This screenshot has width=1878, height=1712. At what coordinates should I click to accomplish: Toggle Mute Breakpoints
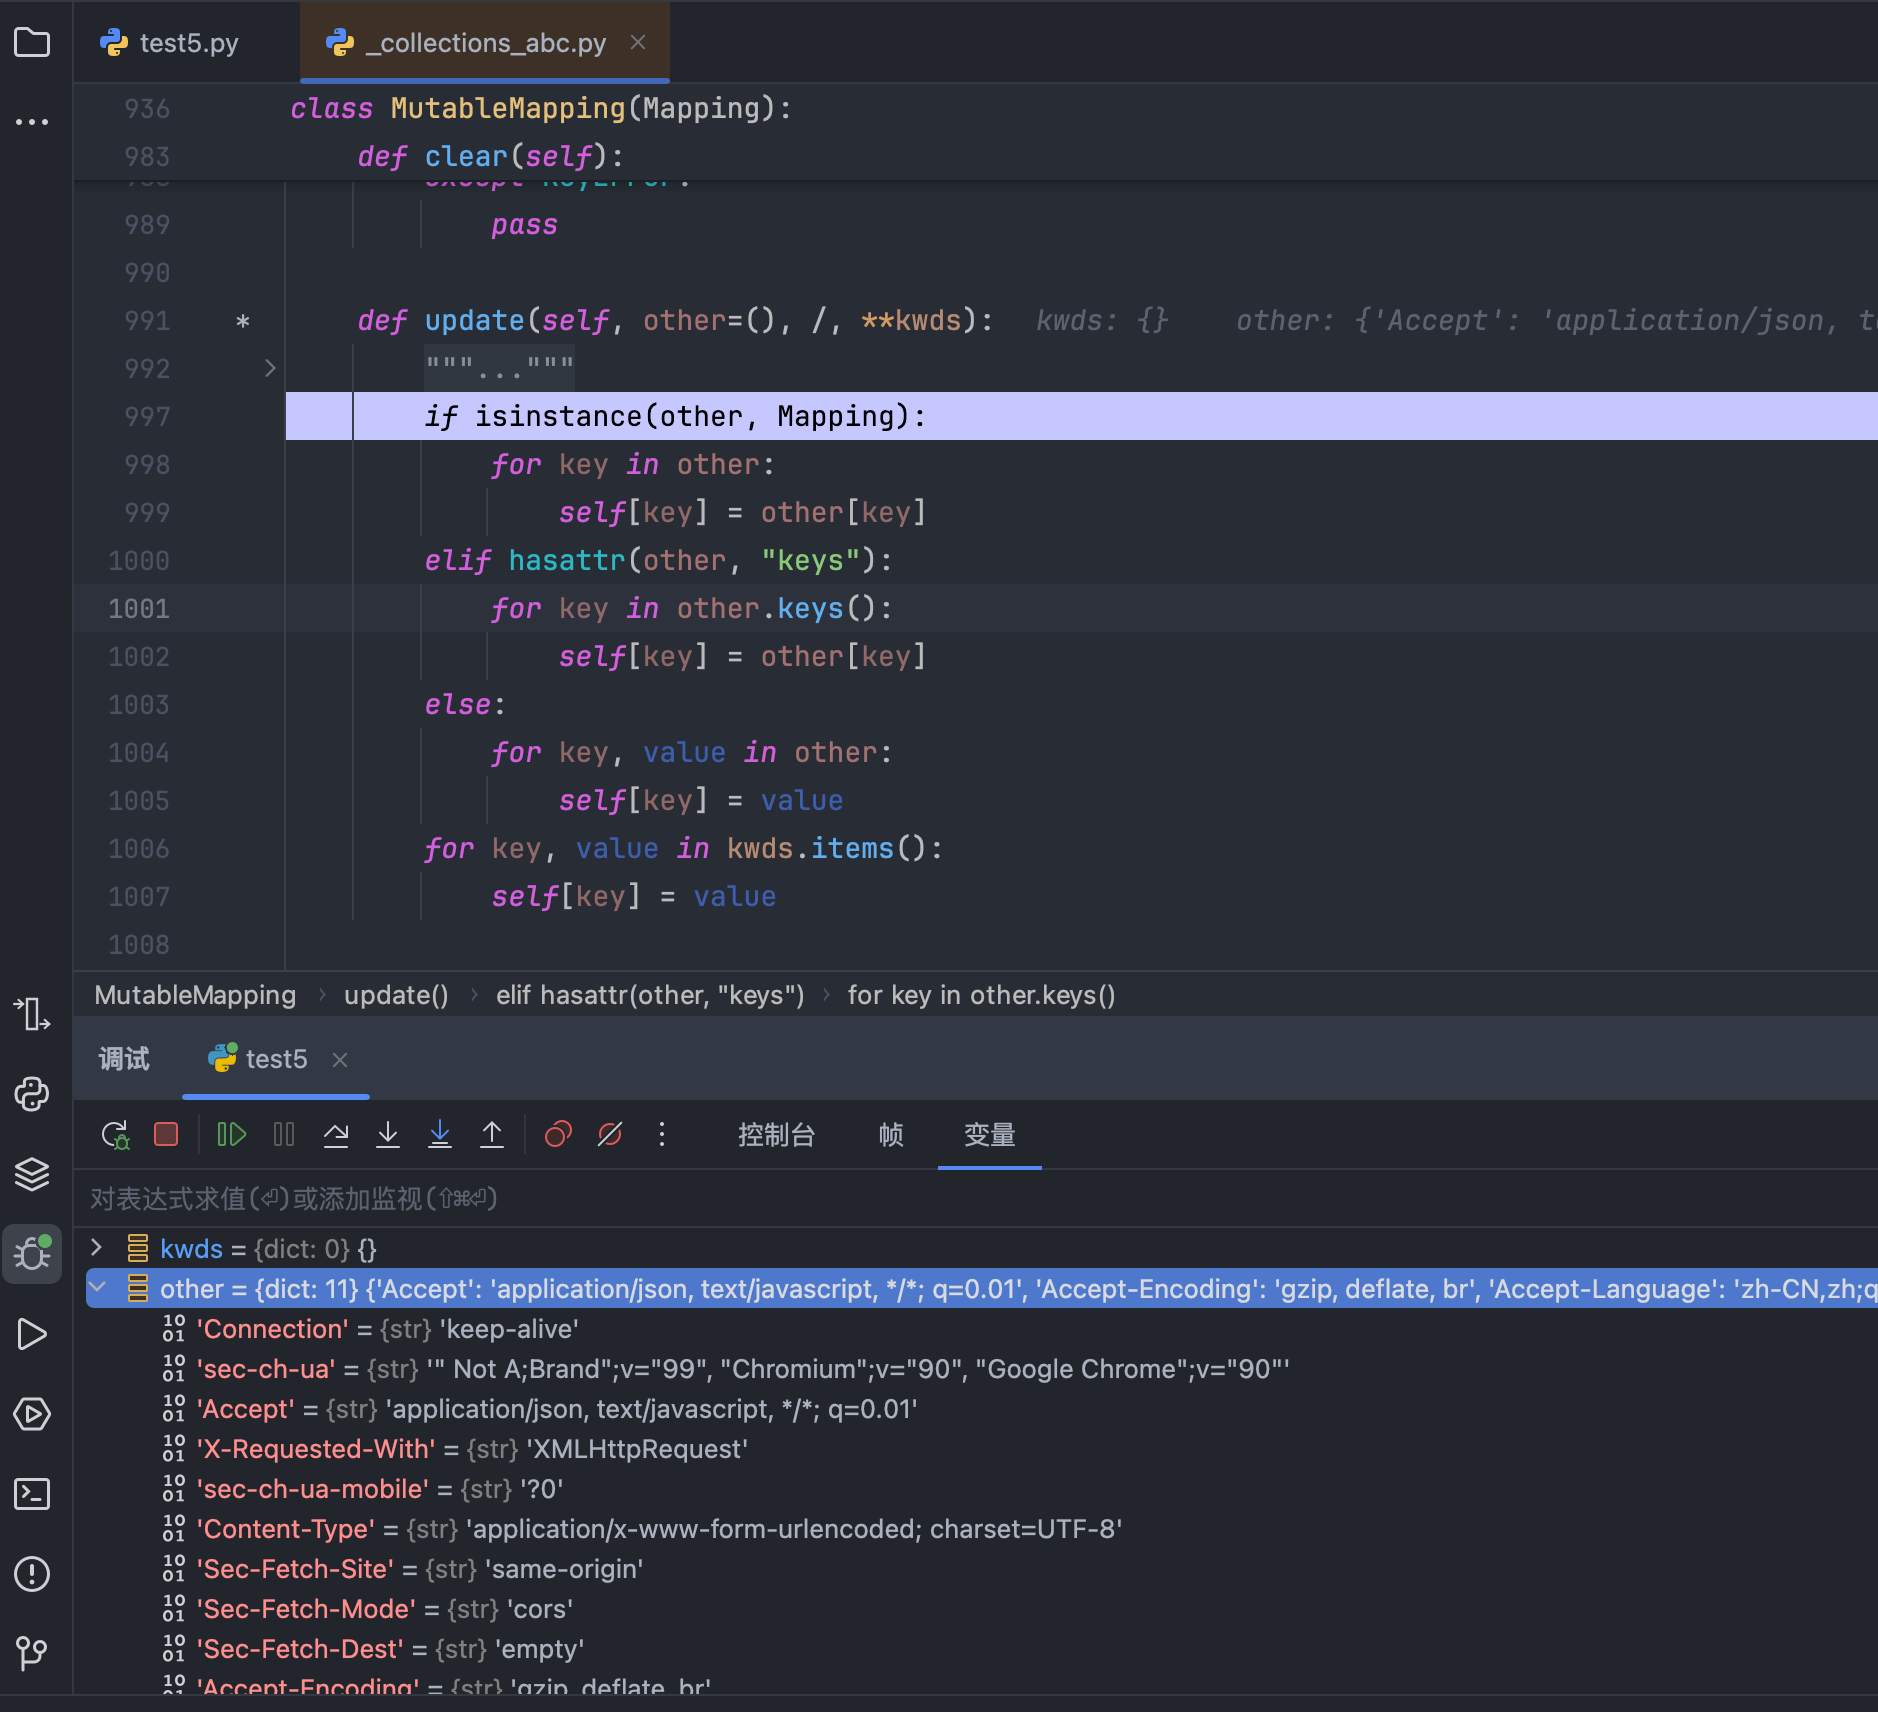click(610, 1135)
